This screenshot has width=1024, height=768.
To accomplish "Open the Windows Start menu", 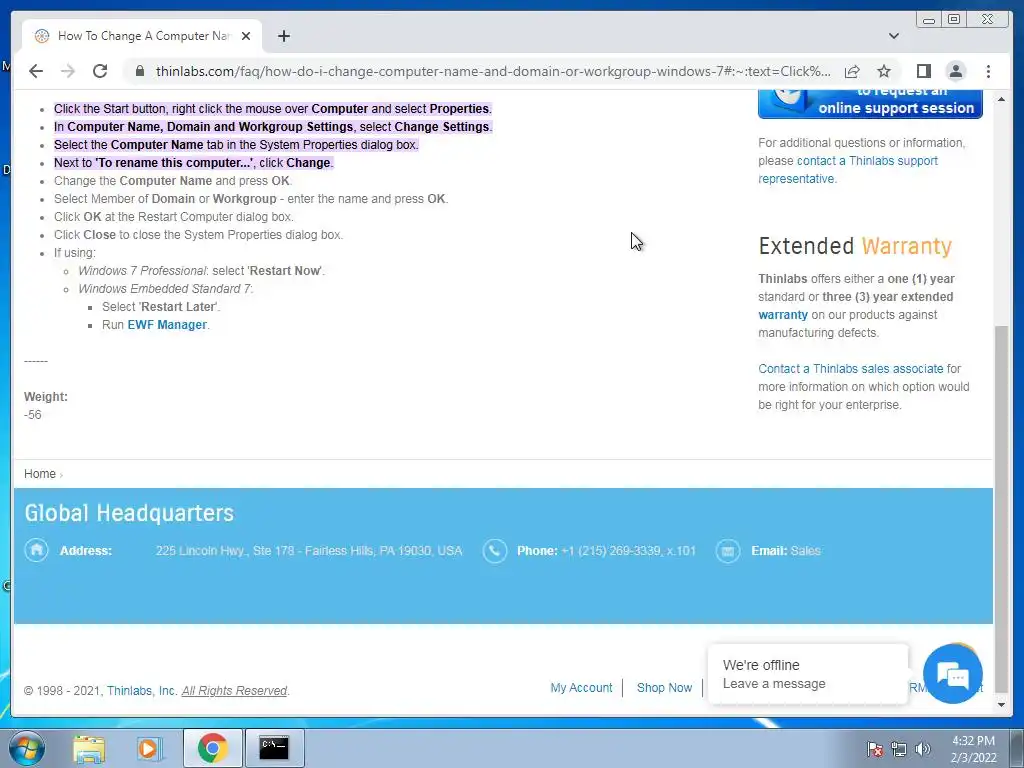I will click(27, 748).
